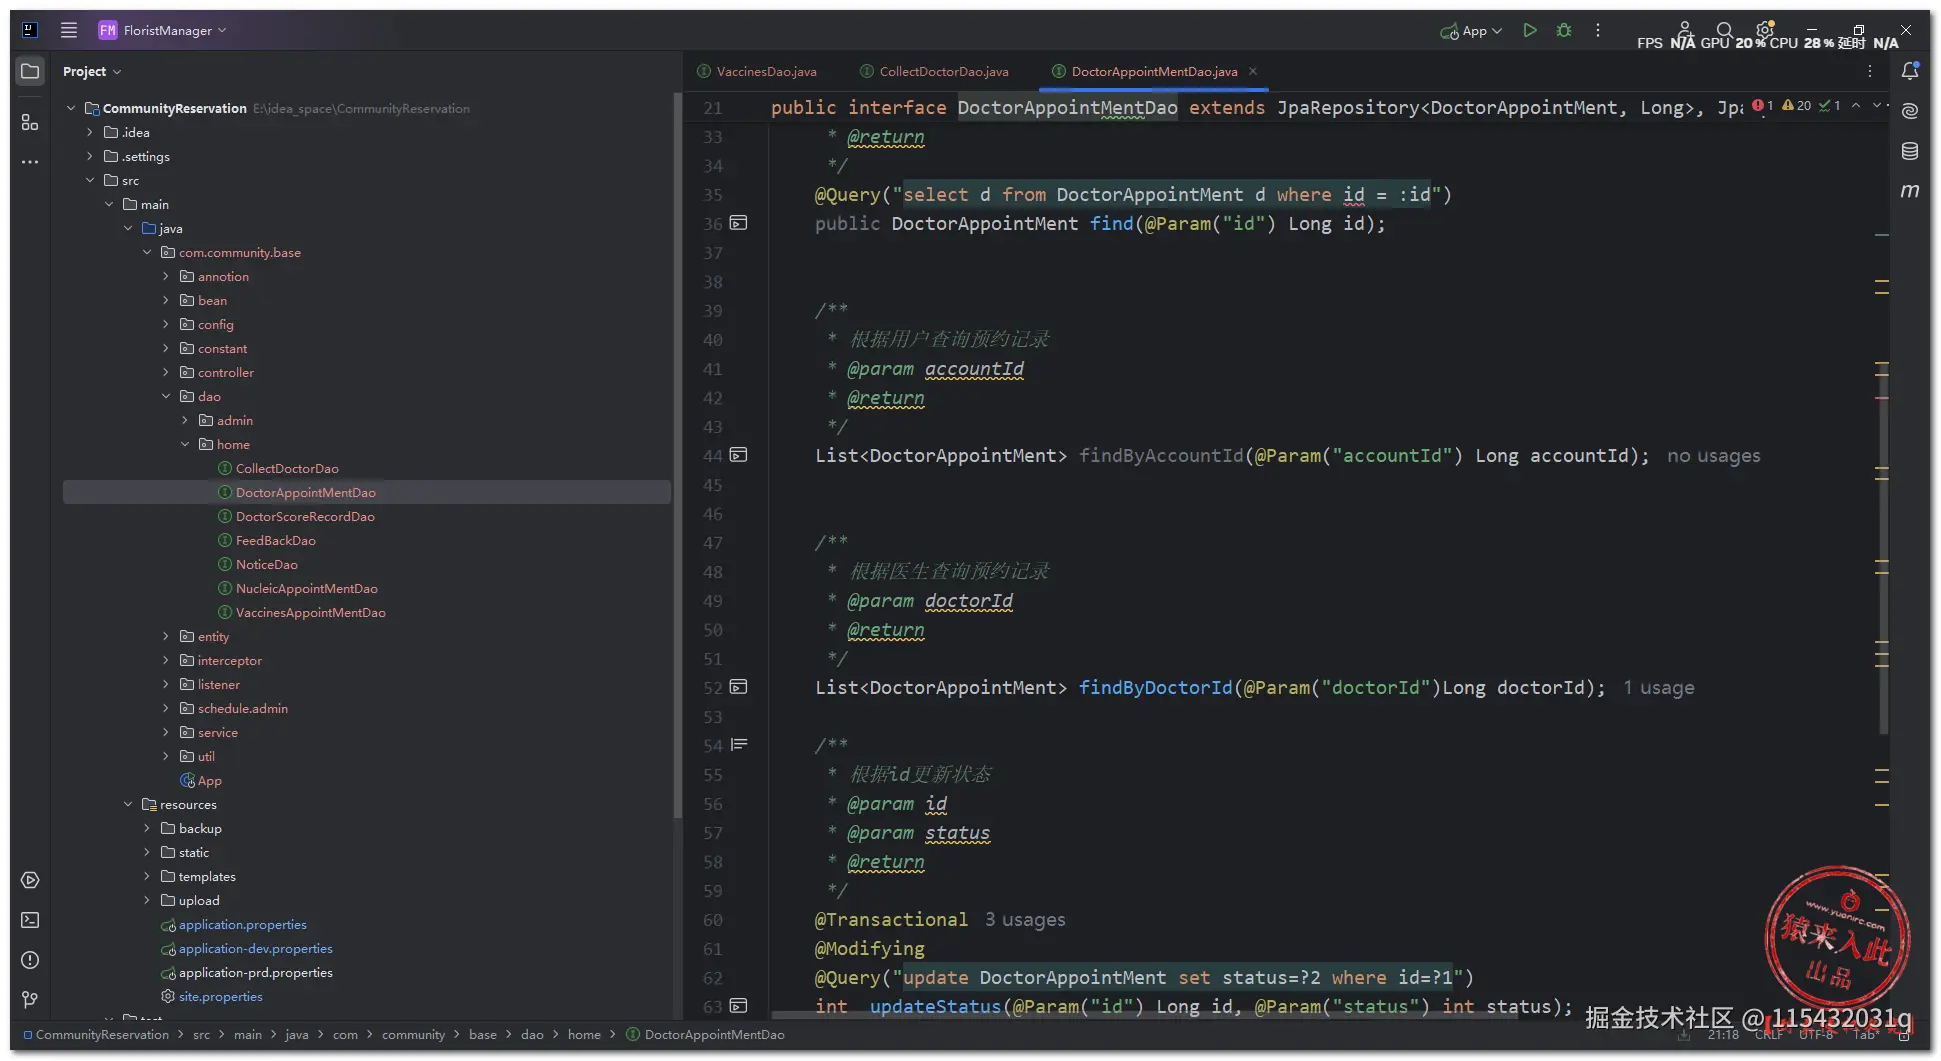The height and width of the screenshot is (1061, 1941).
Task: Open site.properties file
Action: click(220, 996)
